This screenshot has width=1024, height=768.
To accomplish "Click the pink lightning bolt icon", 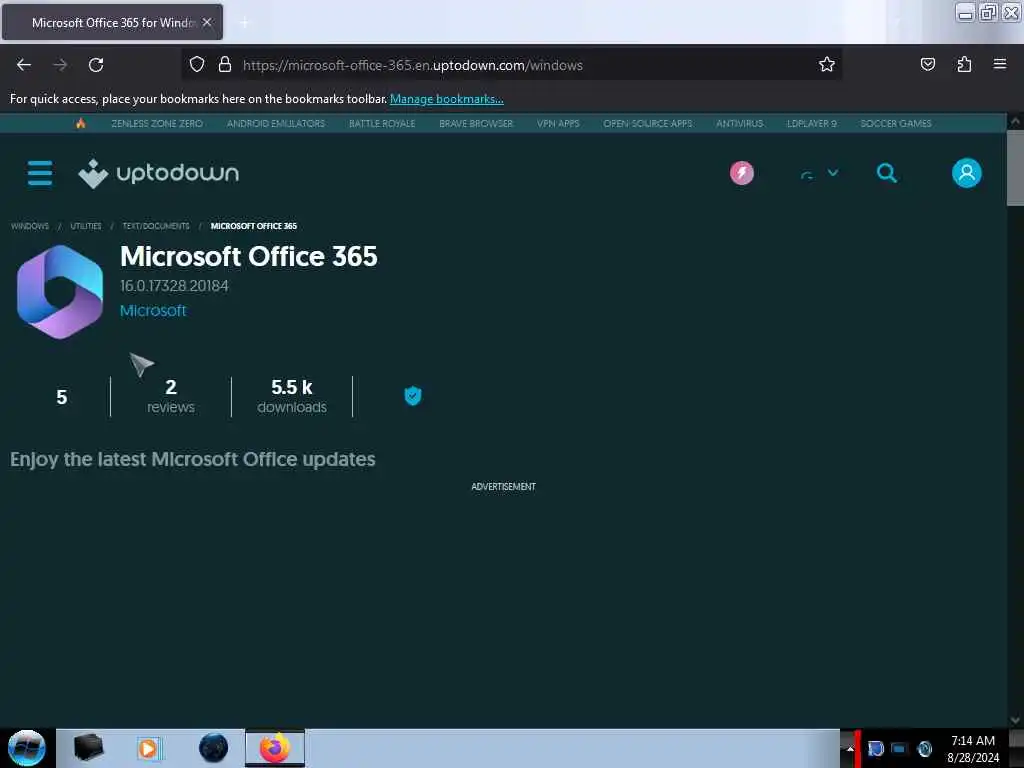I will (x=742, y=173).
